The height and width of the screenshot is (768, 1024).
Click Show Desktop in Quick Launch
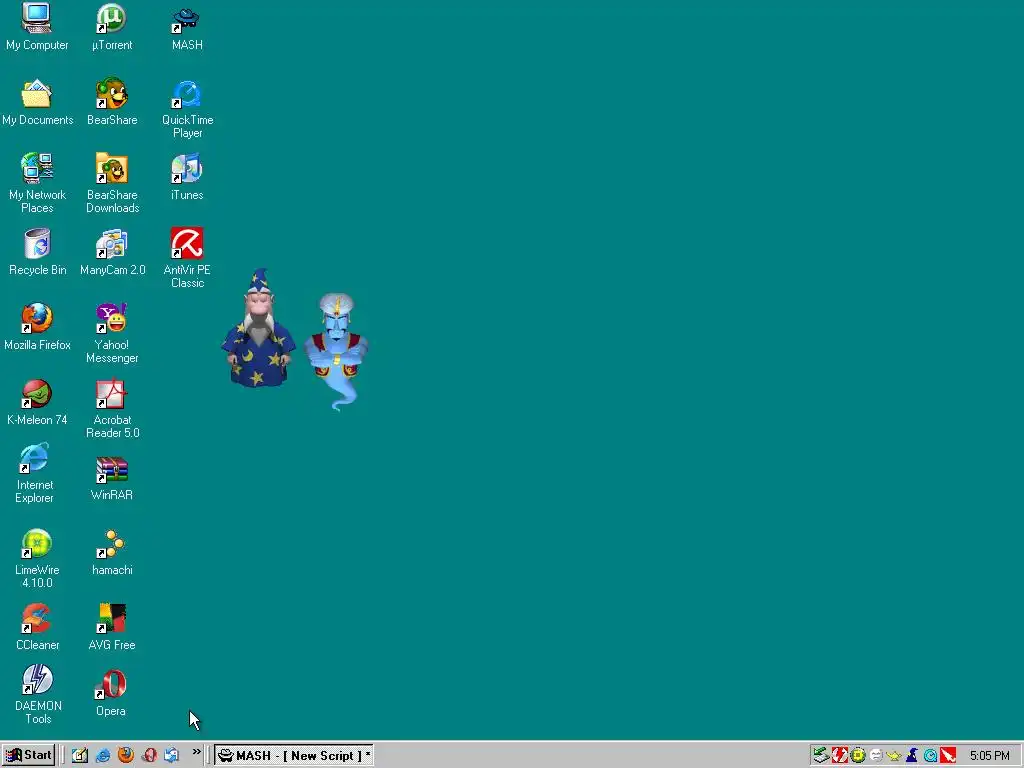80,756
